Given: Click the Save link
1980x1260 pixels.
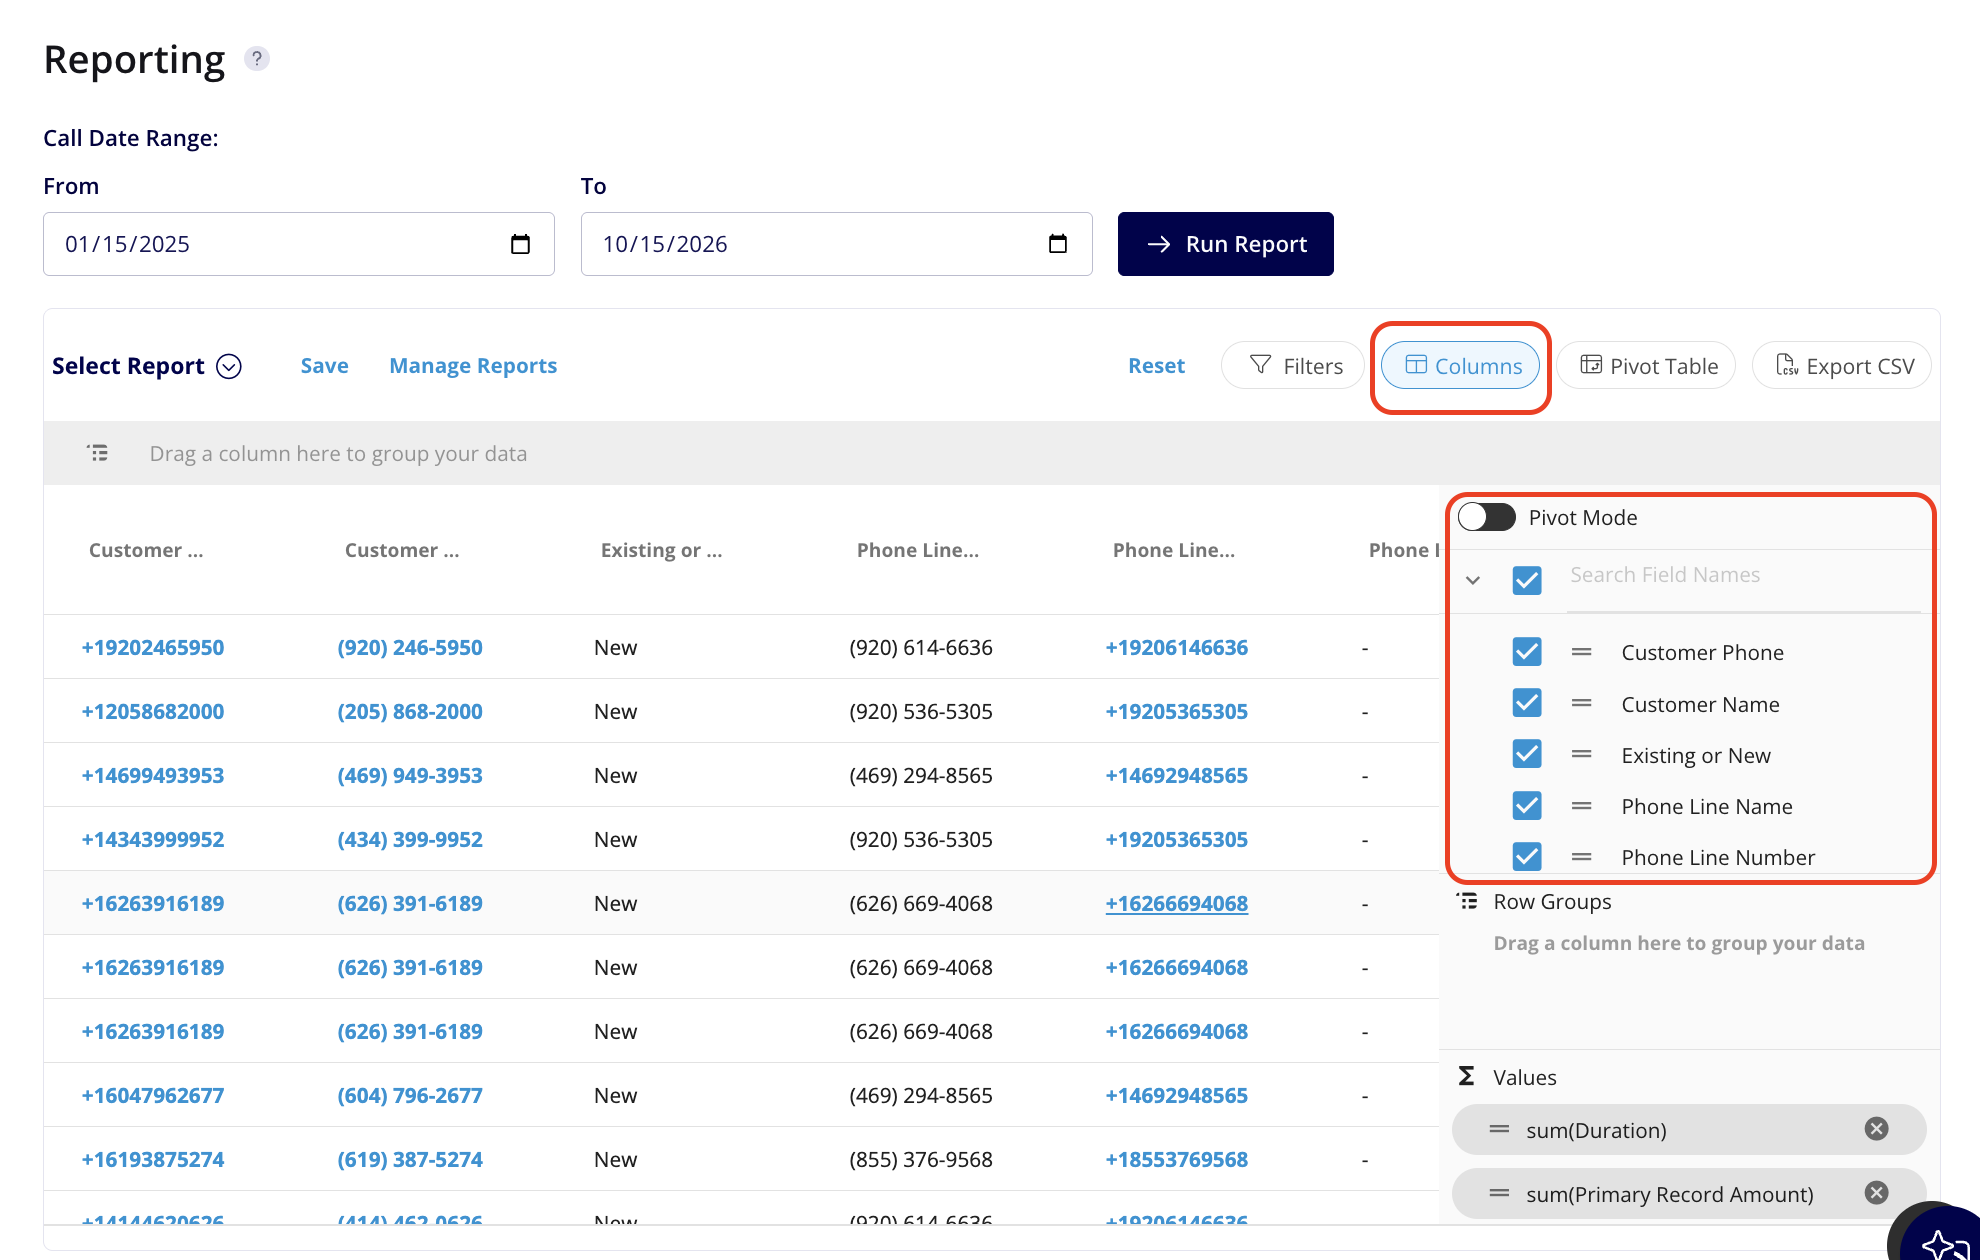Looking at the screenshot, I should click(325, 366).
